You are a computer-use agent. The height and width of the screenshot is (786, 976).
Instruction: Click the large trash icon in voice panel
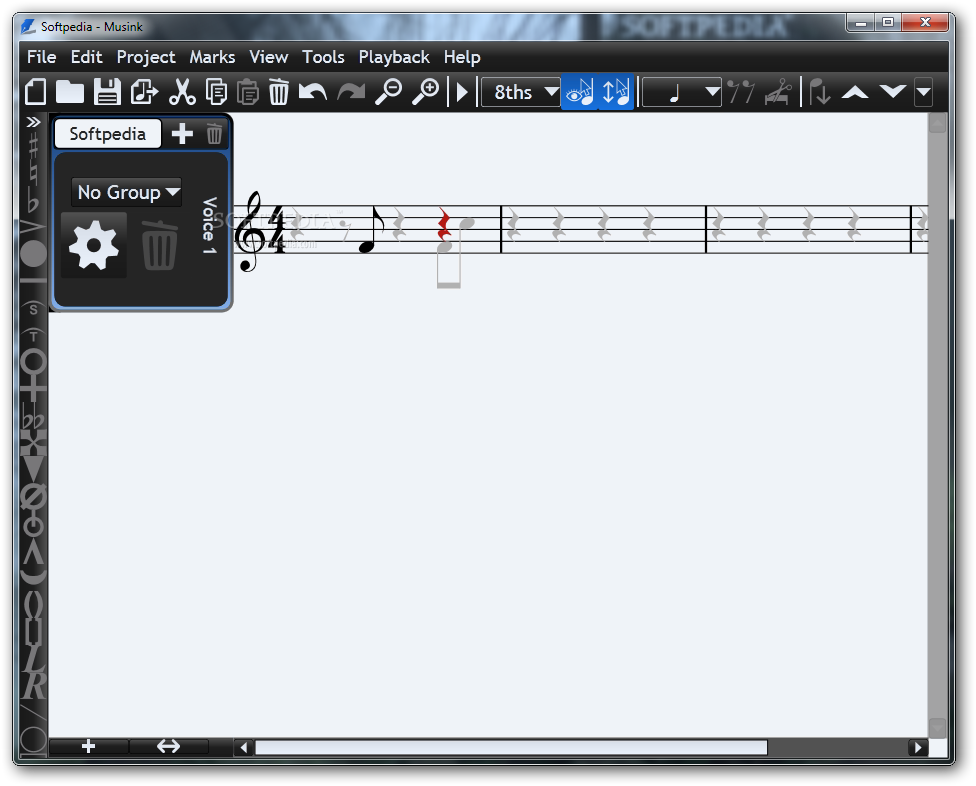tap(159, 246)
